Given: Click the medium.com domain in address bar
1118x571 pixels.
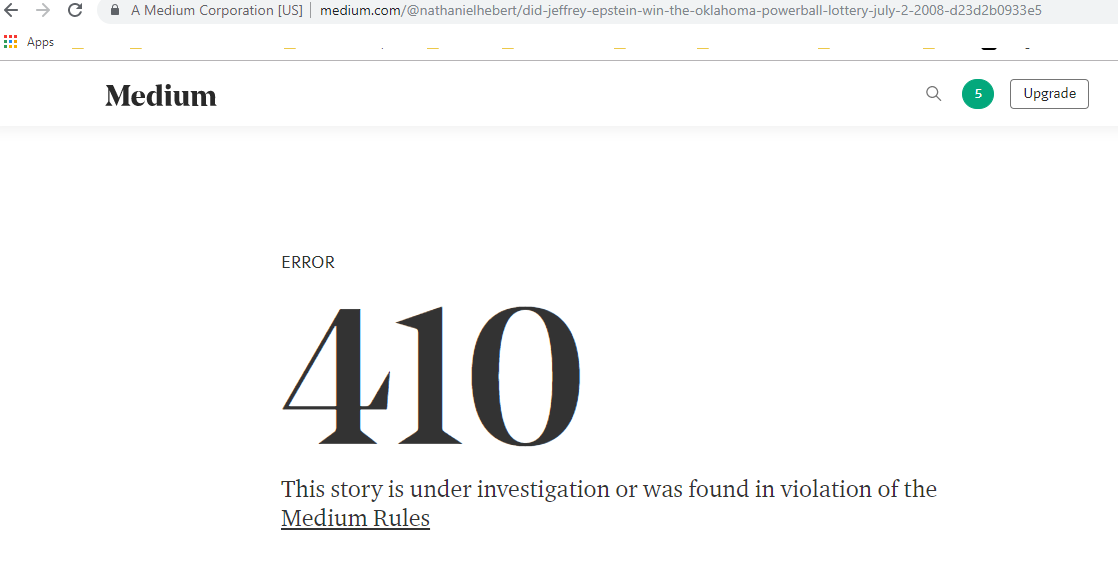Looking at the screenshot, I should [x=361, y=11].
